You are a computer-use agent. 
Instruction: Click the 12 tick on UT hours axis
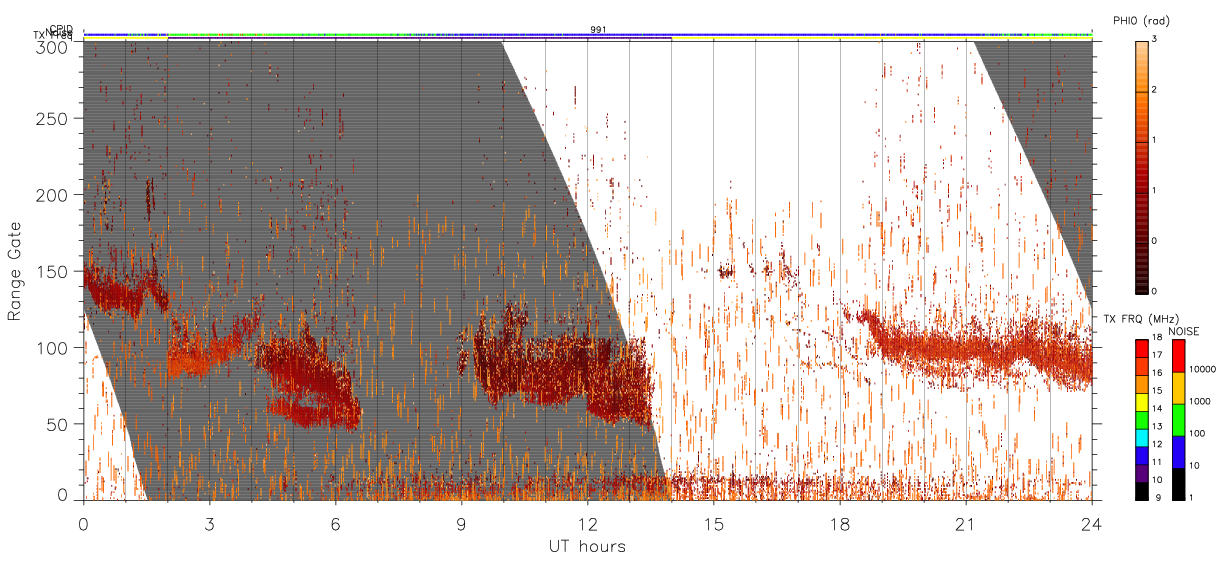(x=587, y=523)
